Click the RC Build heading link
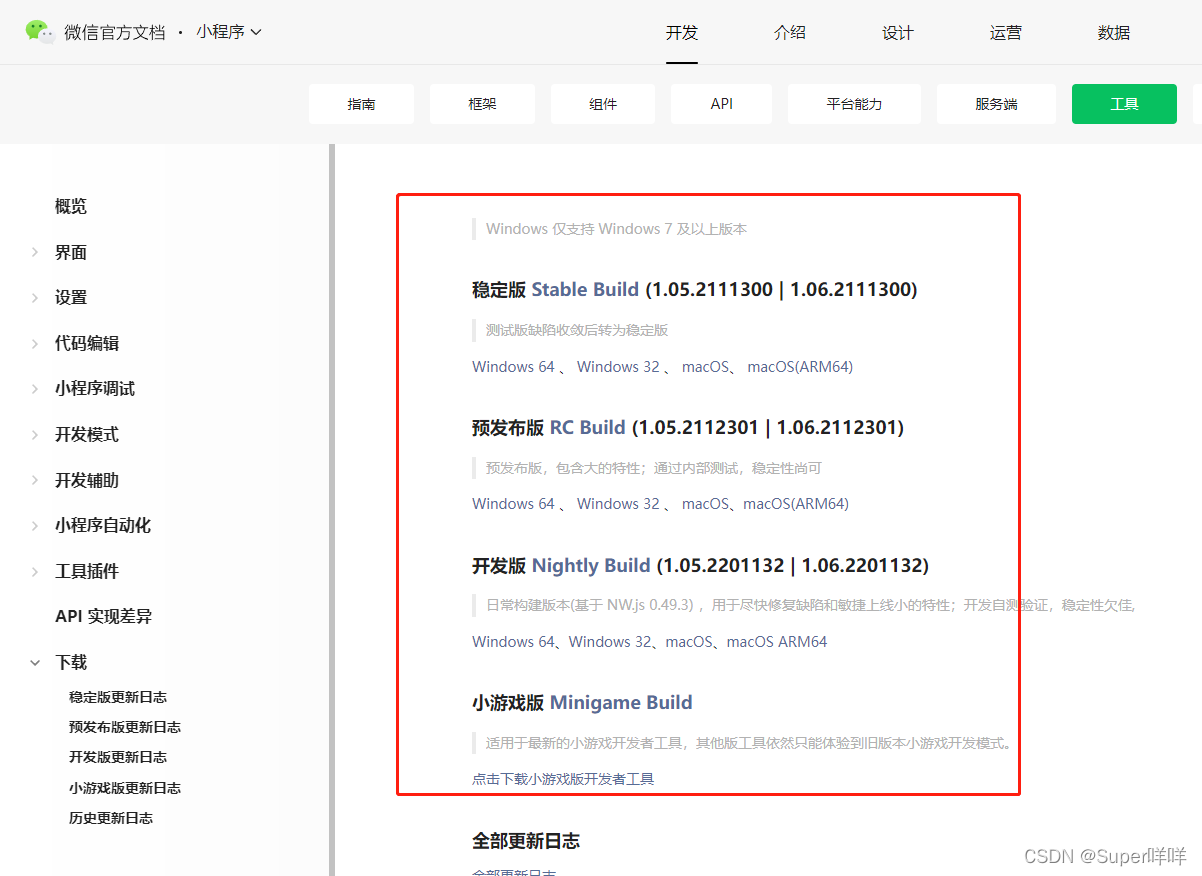Image resolution: width=1202 pixels, height=876 pixels. pyautogui.click(x=588, y=428)
